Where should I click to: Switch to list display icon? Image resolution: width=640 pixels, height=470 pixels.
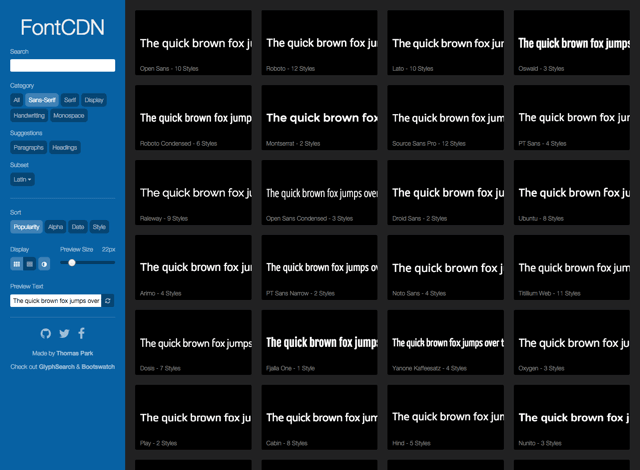click(x=30, y=264)
